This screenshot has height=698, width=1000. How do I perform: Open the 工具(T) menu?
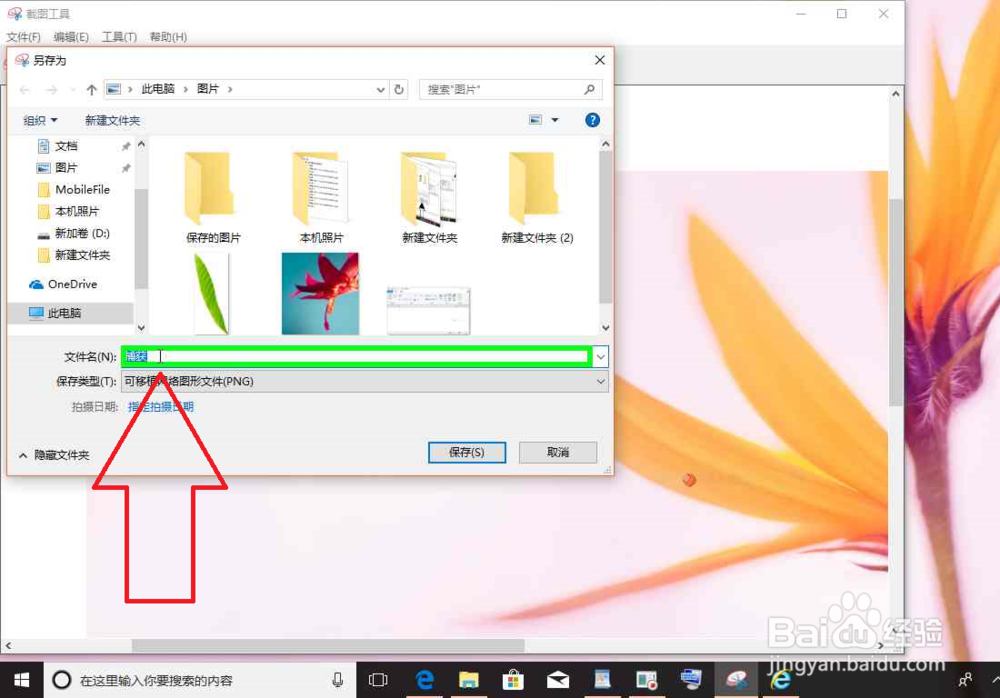pos(119,36)
